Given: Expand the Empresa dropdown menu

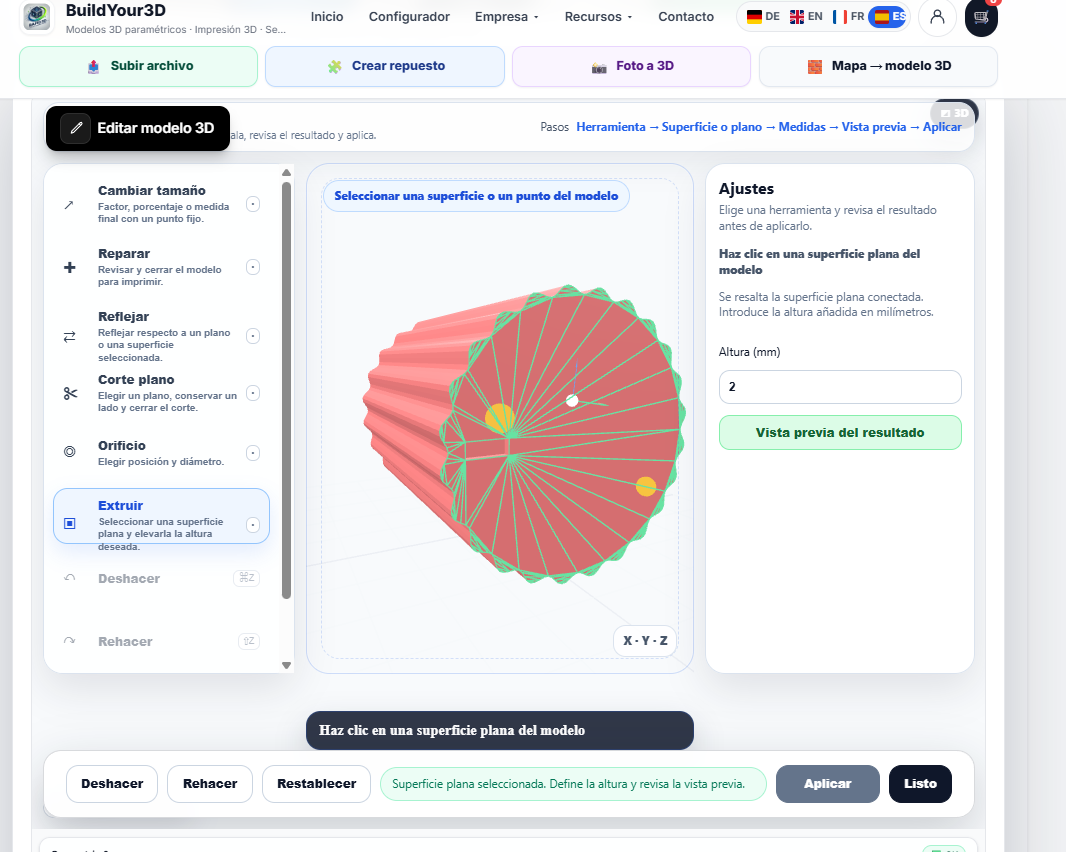Looking at the screenshot, I should (x=506, y=17).
